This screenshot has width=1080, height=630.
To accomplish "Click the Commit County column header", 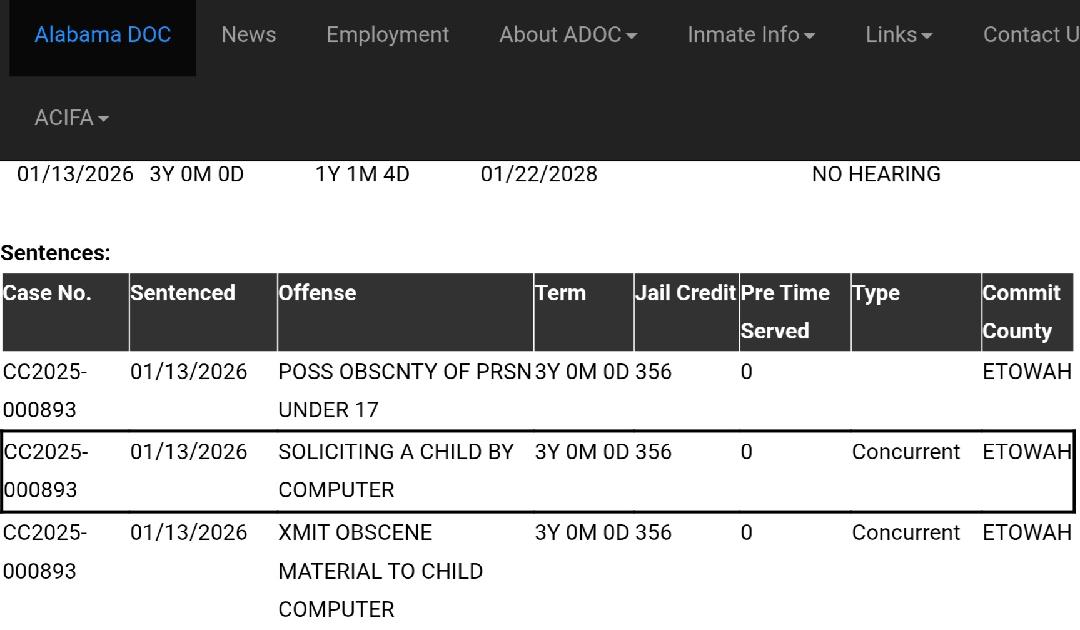I will tap(1021, 311).
